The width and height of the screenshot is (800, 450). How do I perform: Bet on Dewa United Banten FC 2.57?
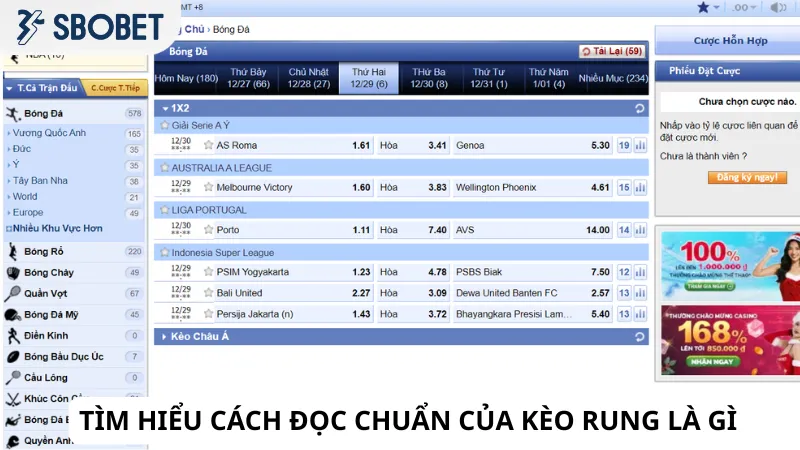click(x=600, y=293)
